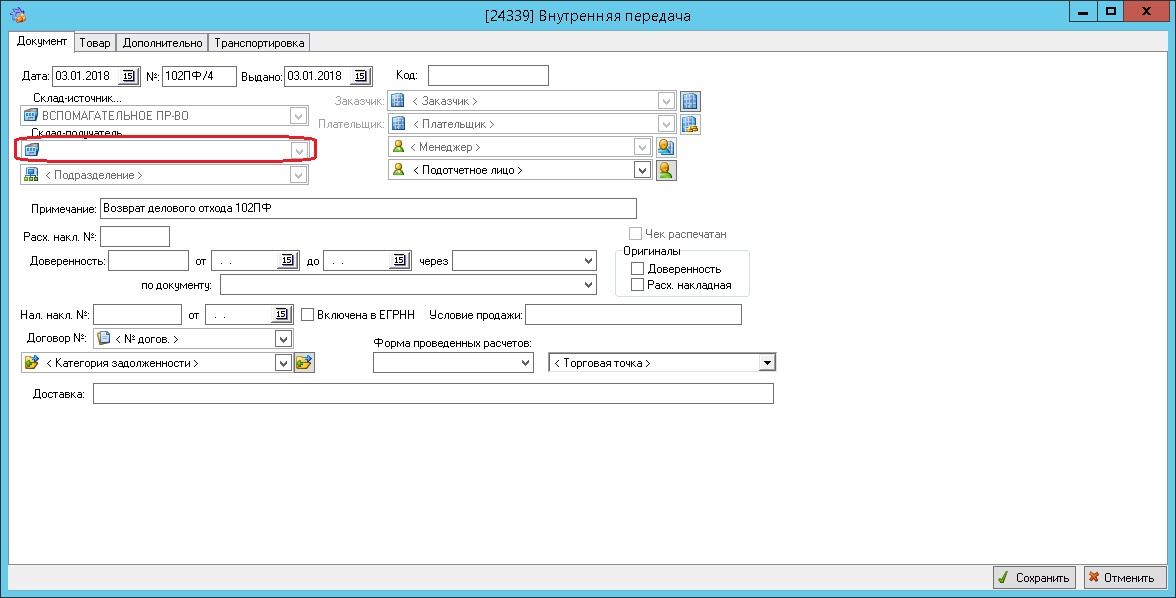This screenshot has width=1176, height=598.
Task: Switch to the Товар tab
Action: tap(95, 43)
